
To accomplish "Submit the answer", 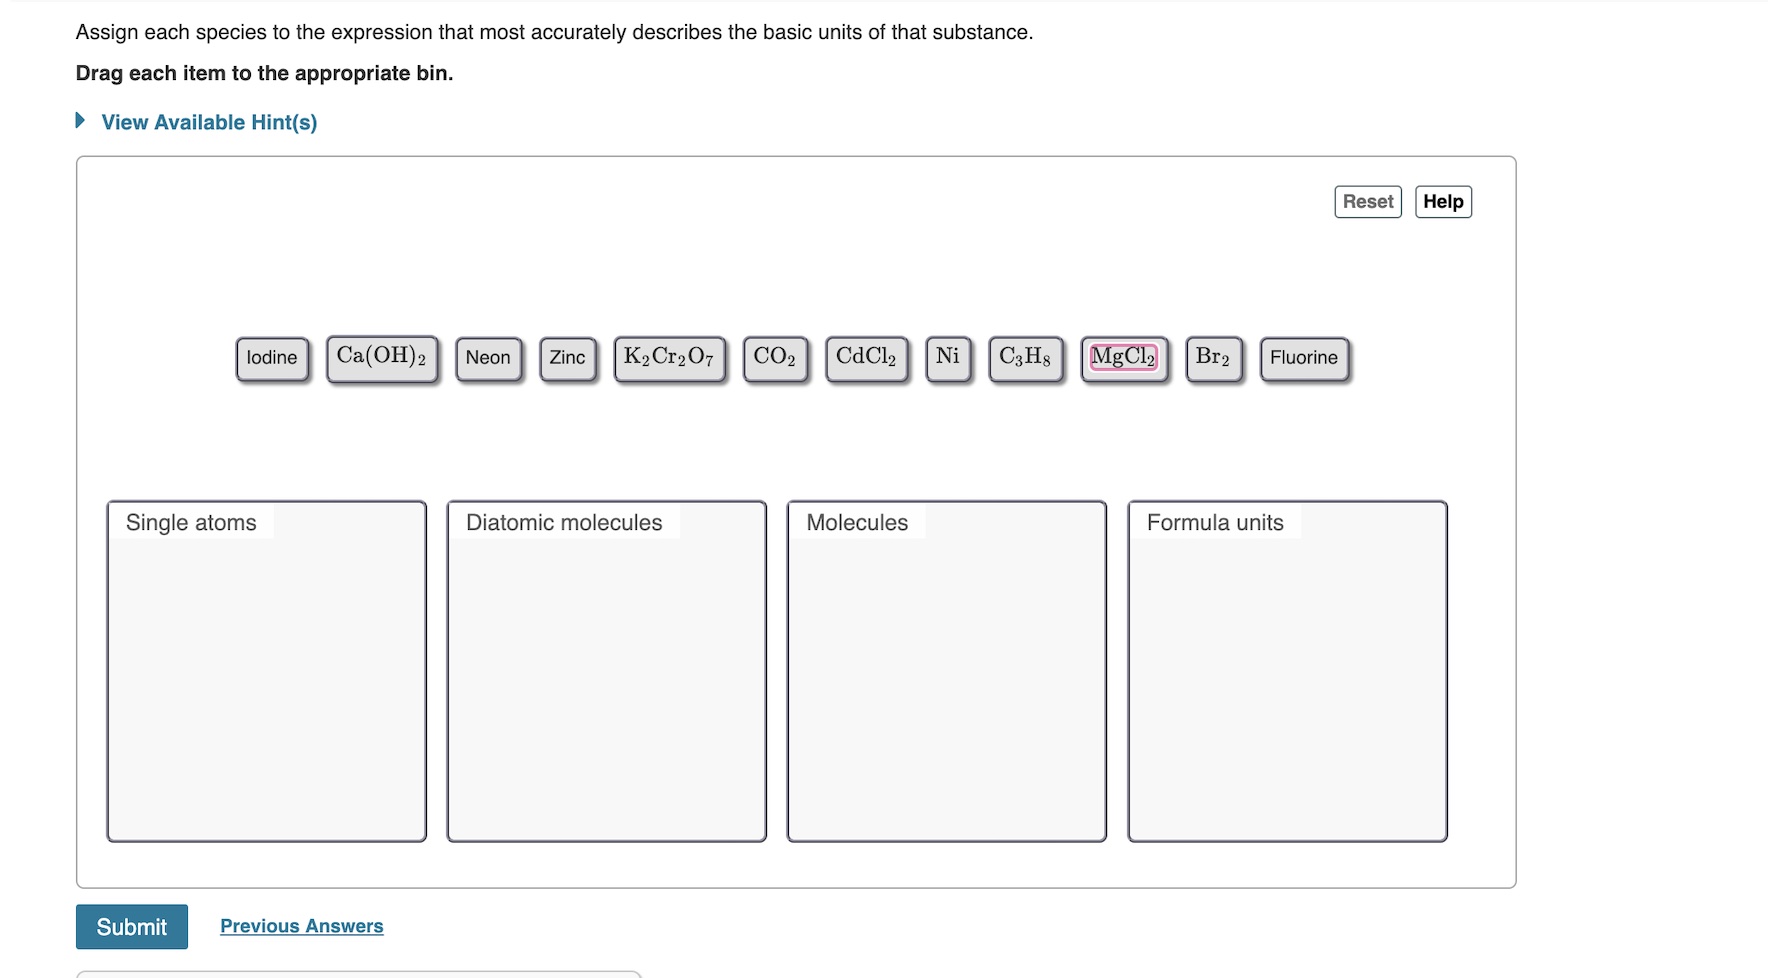I will (x=131, y=926).
